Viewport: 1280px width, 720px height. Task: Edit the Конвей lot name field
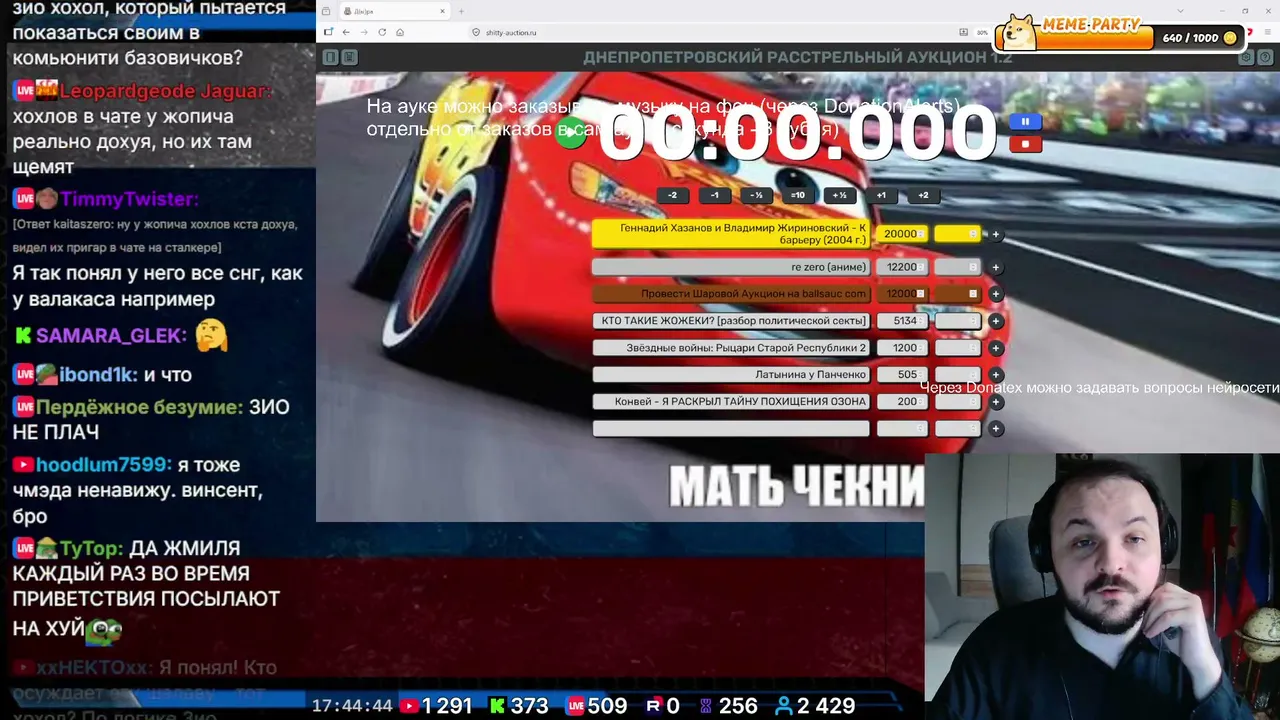pos(731,402)
